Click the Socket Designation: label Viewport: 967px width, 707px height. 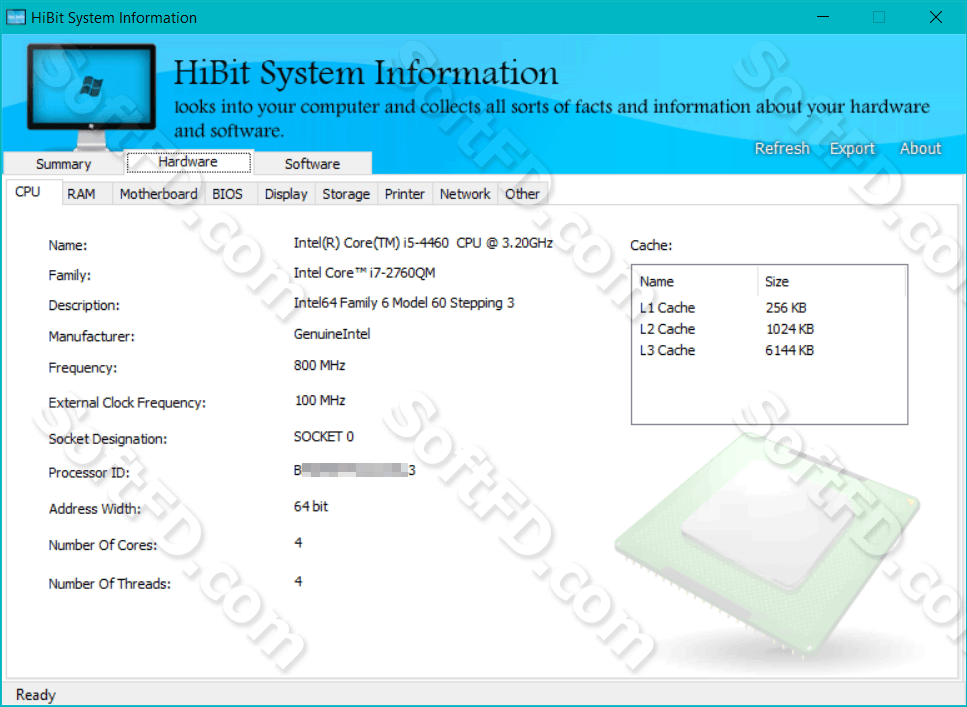(108, 439)
